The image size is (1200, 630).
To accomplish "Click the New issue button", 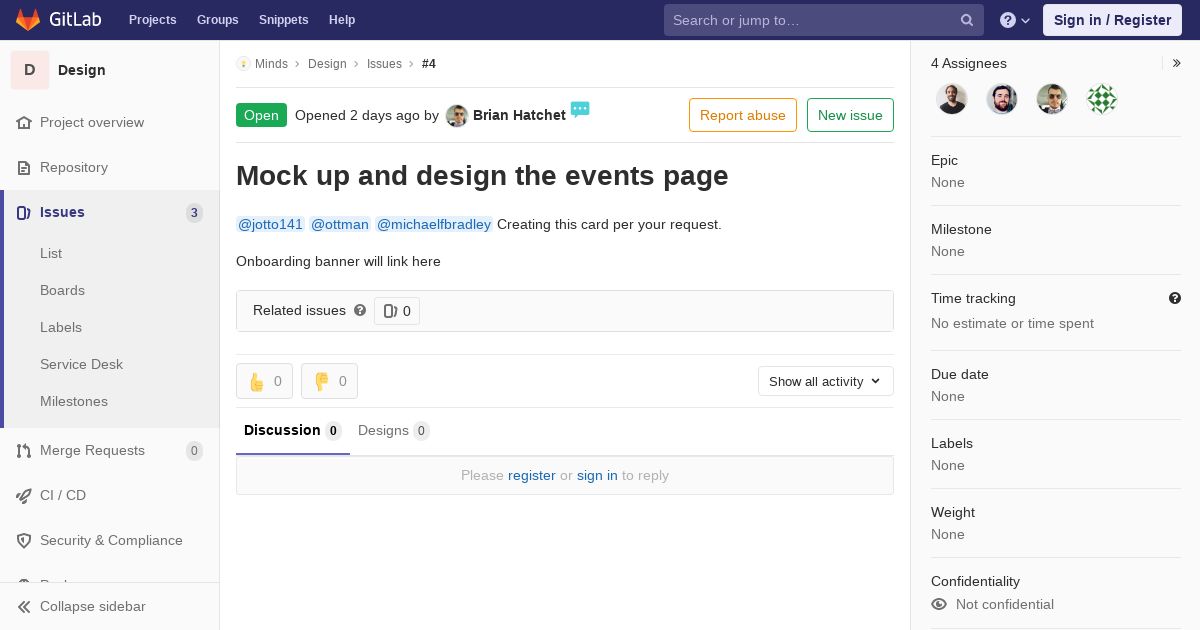I will pos(850,115).
